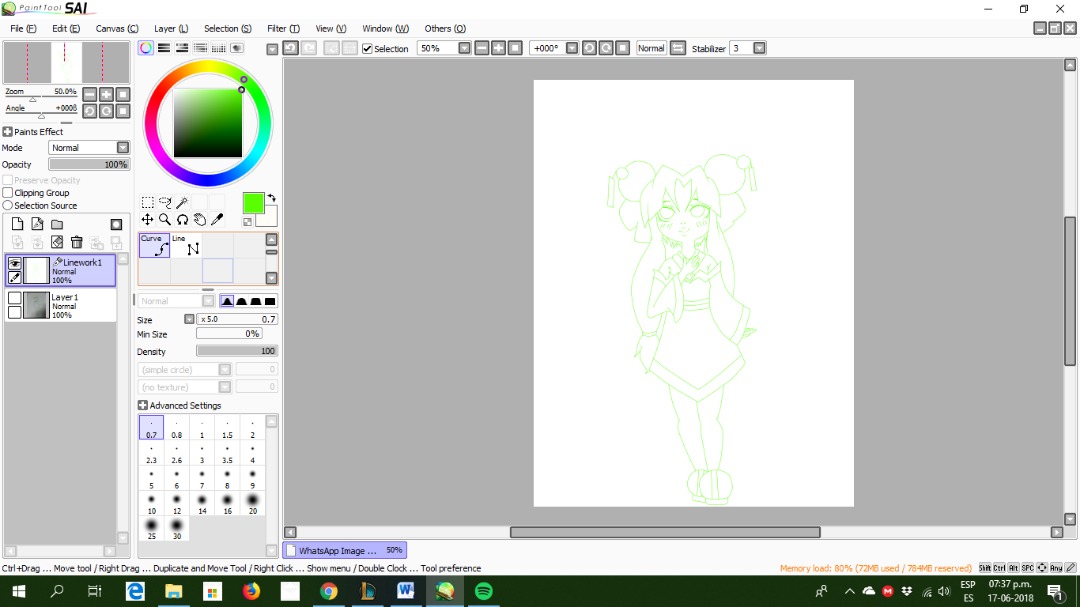Show the swatches panel
Viewport: 1080px width, 607px height.
pos(218,48)
